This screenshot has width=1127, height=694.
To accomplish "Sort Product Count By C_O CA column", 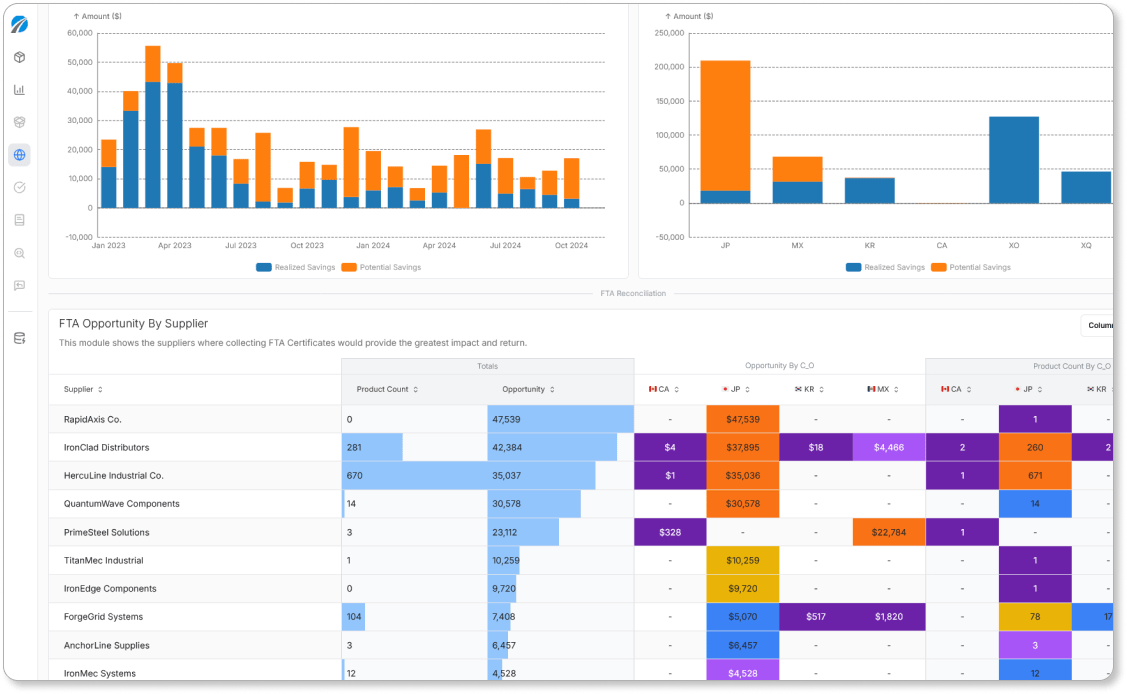I will coord(956,389).
